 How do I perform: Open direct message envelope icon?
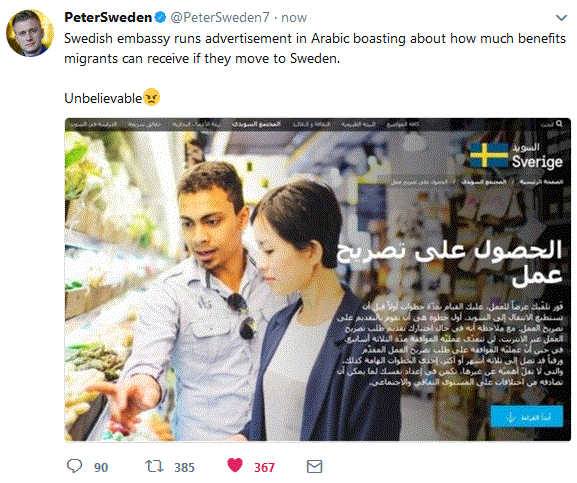point(314,466)
